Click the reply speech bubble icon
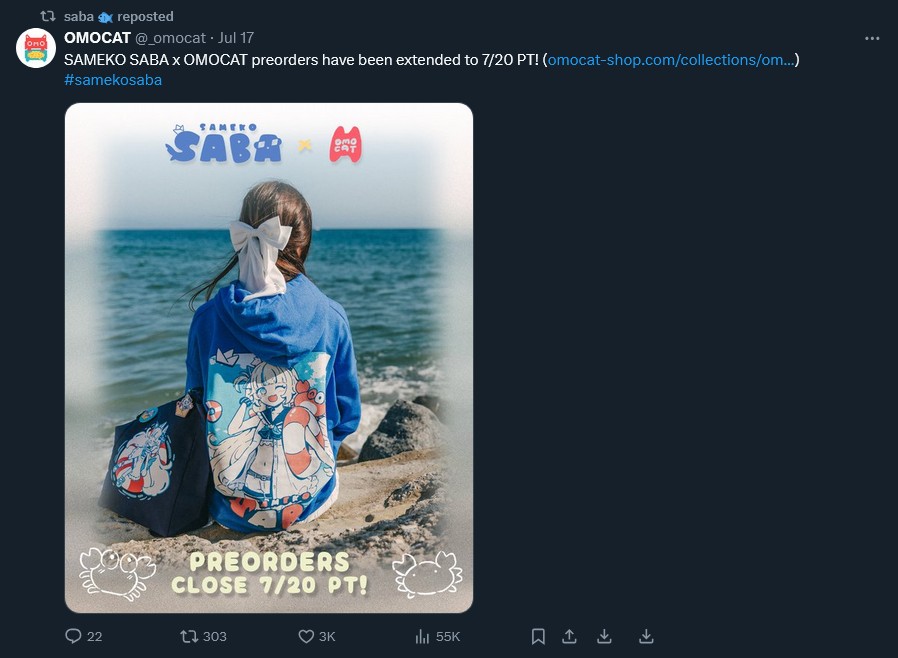The width and height of the screenshot is (898, 658). click(73, 636)
